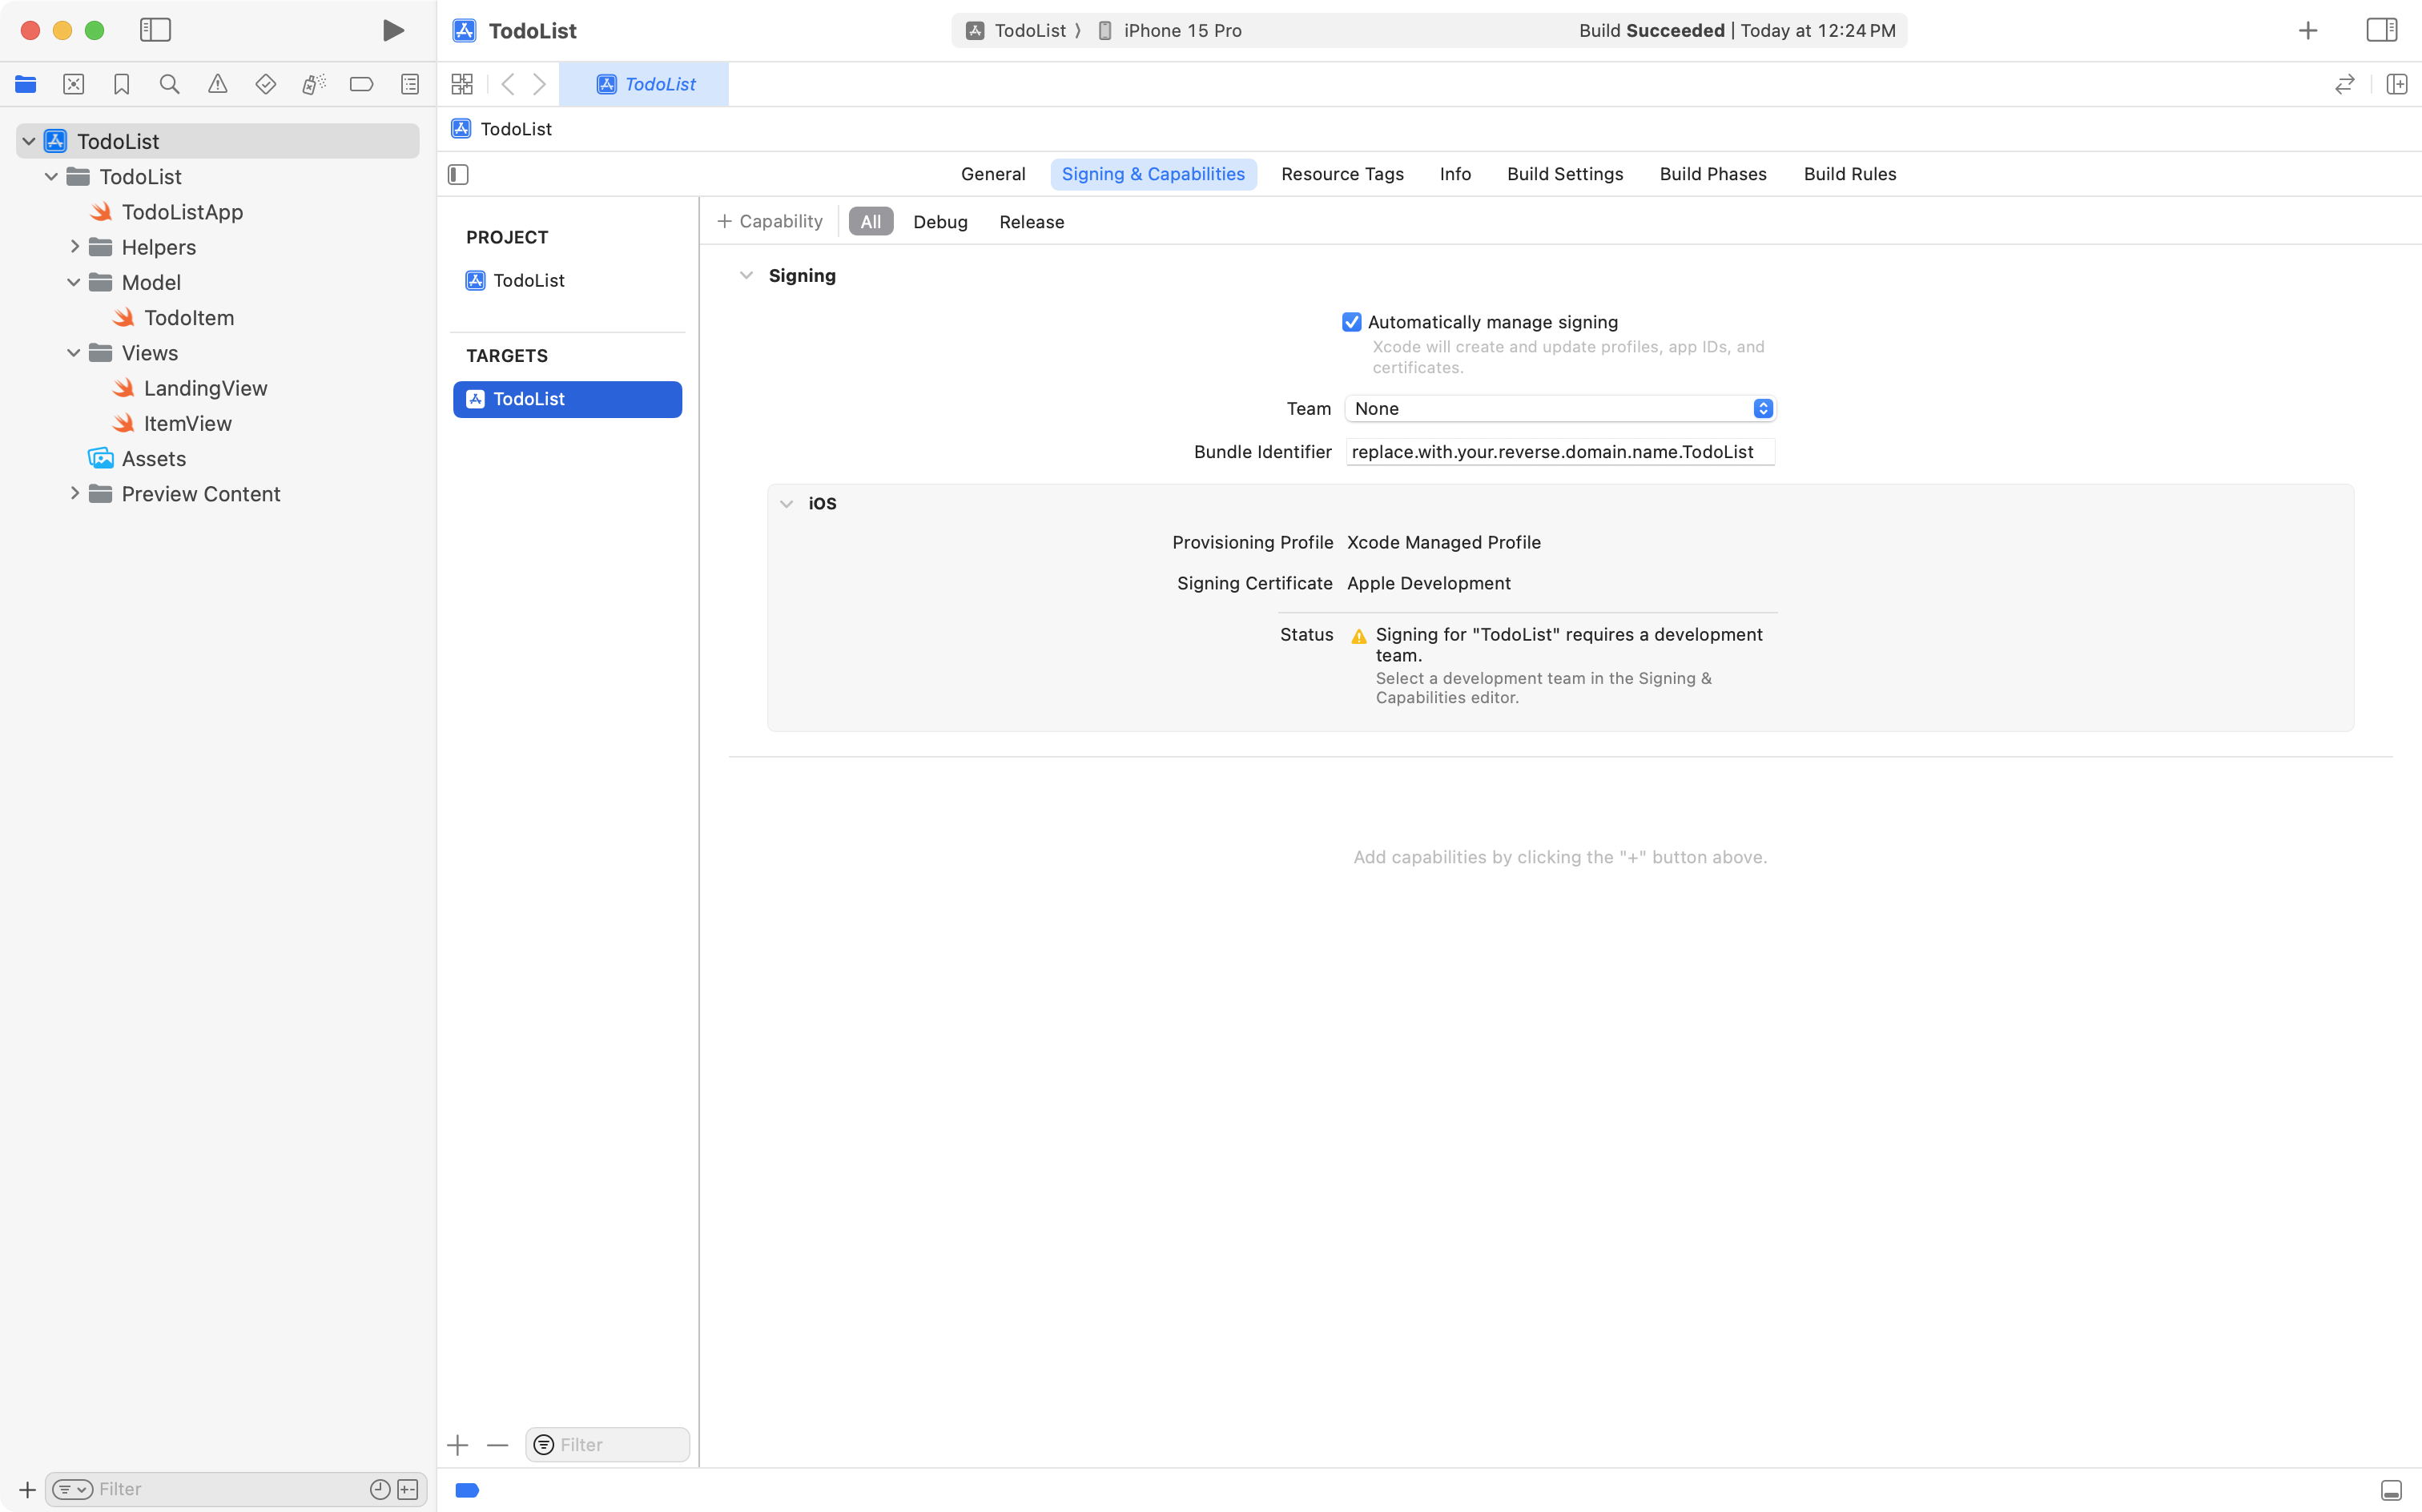The image size is (2422, 1512).
Task: Open the Issue navigator warning icon
Action: [217, 85]
